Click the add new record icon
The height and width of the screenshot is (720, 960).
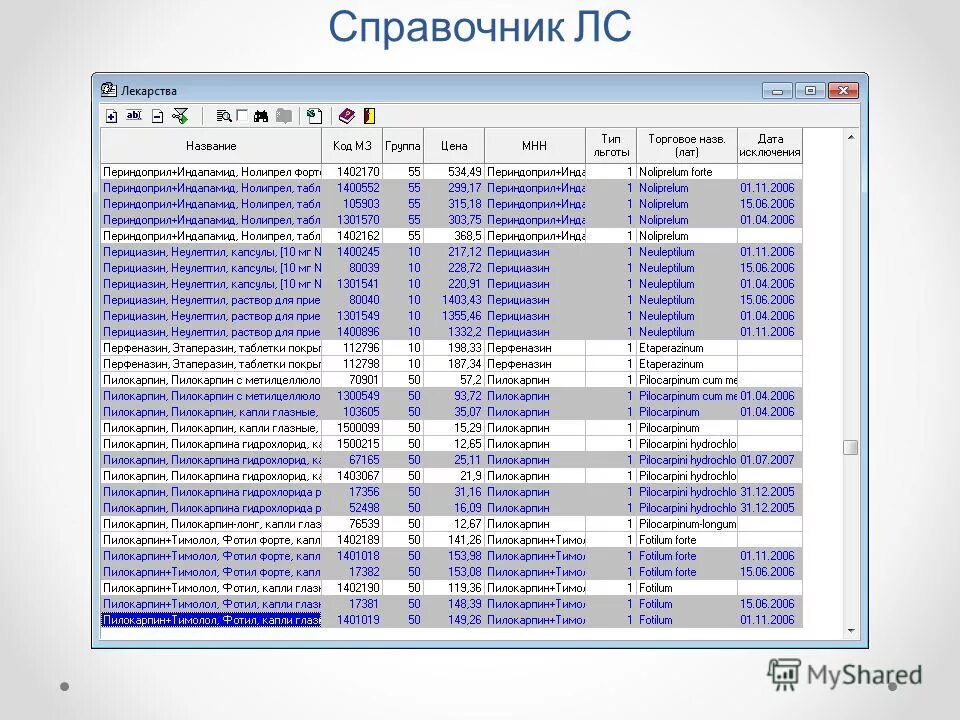111,115
